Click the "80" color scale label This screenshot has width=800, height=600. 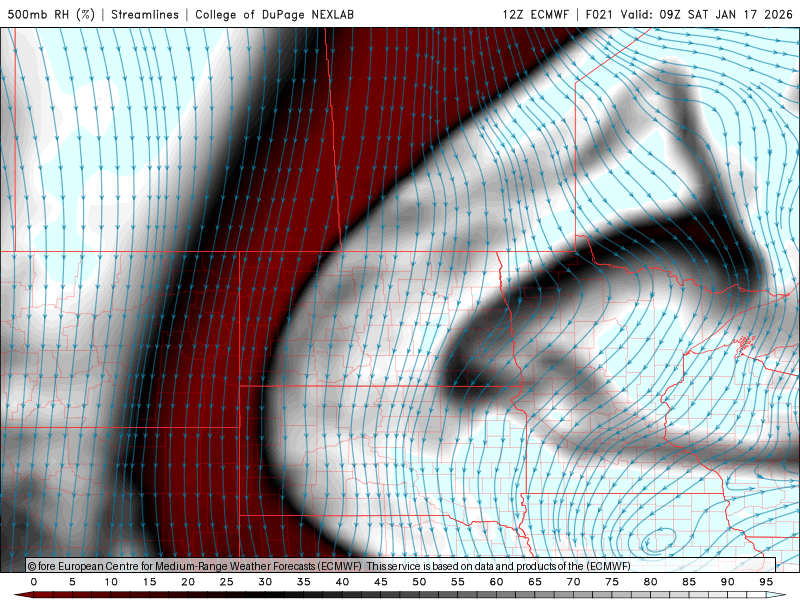pyautogui.click(x=651, y=582)
